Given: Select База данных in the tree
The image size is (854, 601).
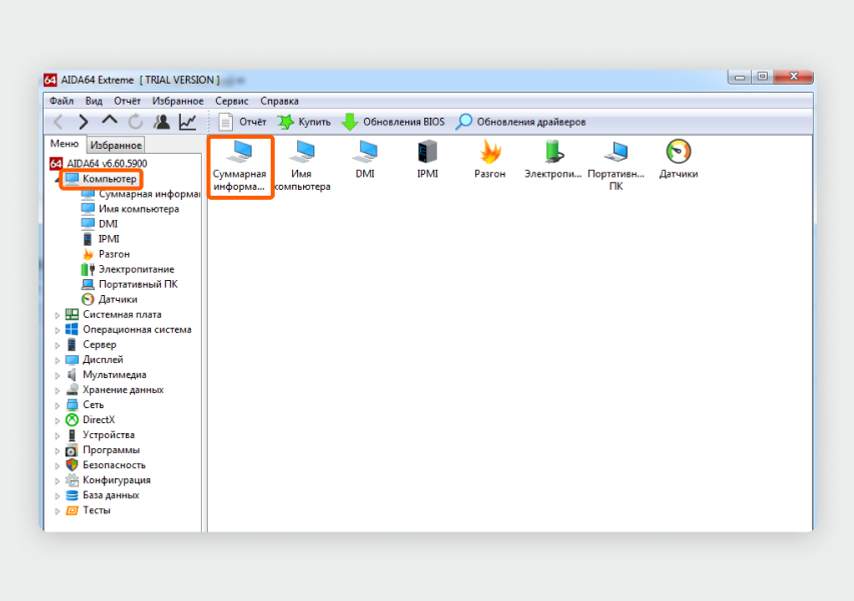Looking at the screenshot, I should click(x=102, y=495).
